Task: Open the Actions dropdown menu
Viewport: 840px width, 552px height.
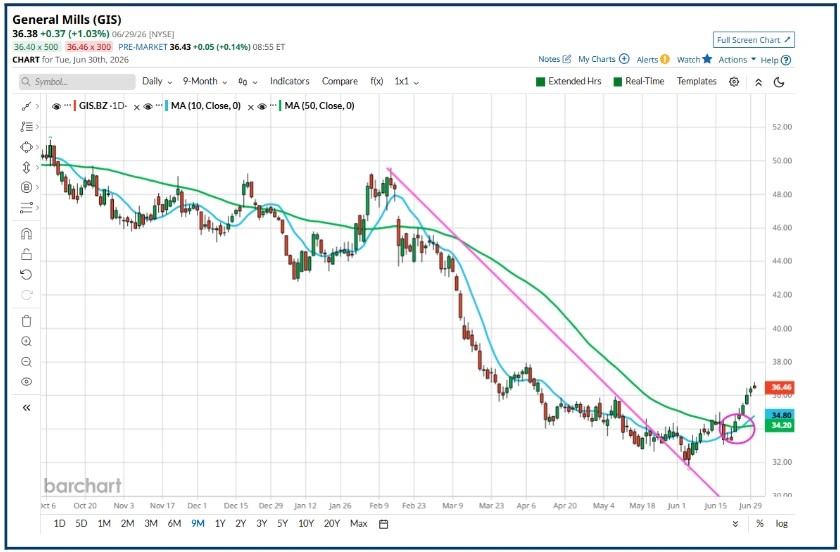Action: [737, 59]
